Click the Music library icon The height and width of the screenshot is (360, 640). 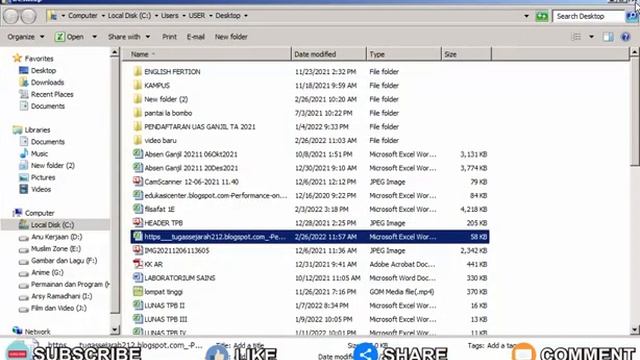point(24,153)
